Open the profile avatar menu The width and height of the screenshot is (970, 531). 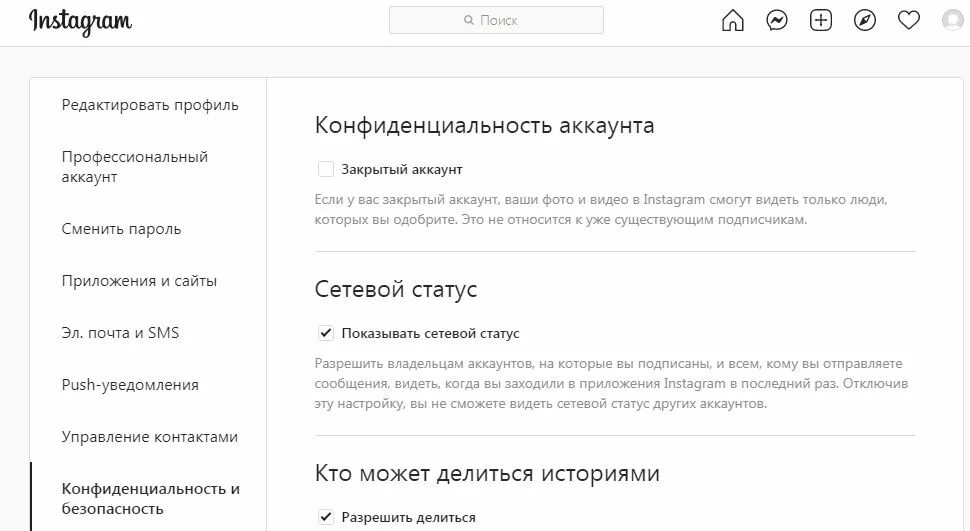(x=953, y=20)
